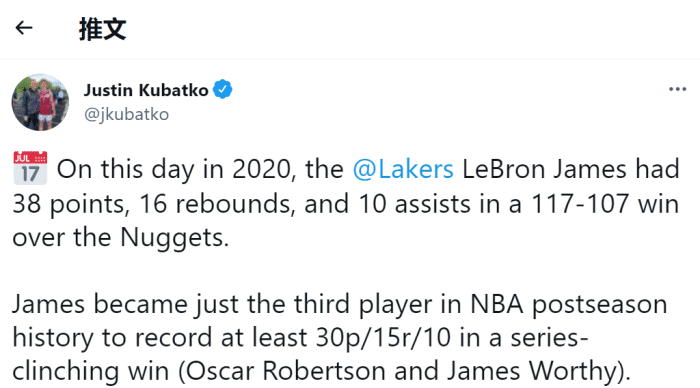Click the '30p/15r/10' stat text
Image resolution: width=700 pixels, height=388 pixels.
tap(383, 338)
